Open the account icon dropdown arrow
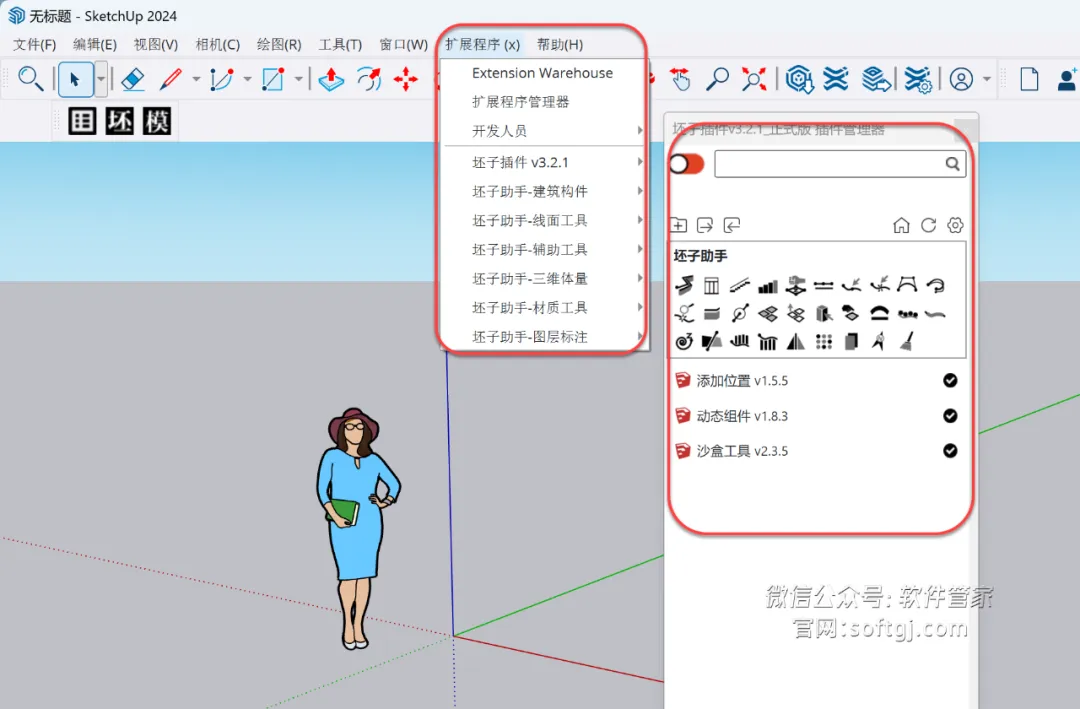 point(987,79)
